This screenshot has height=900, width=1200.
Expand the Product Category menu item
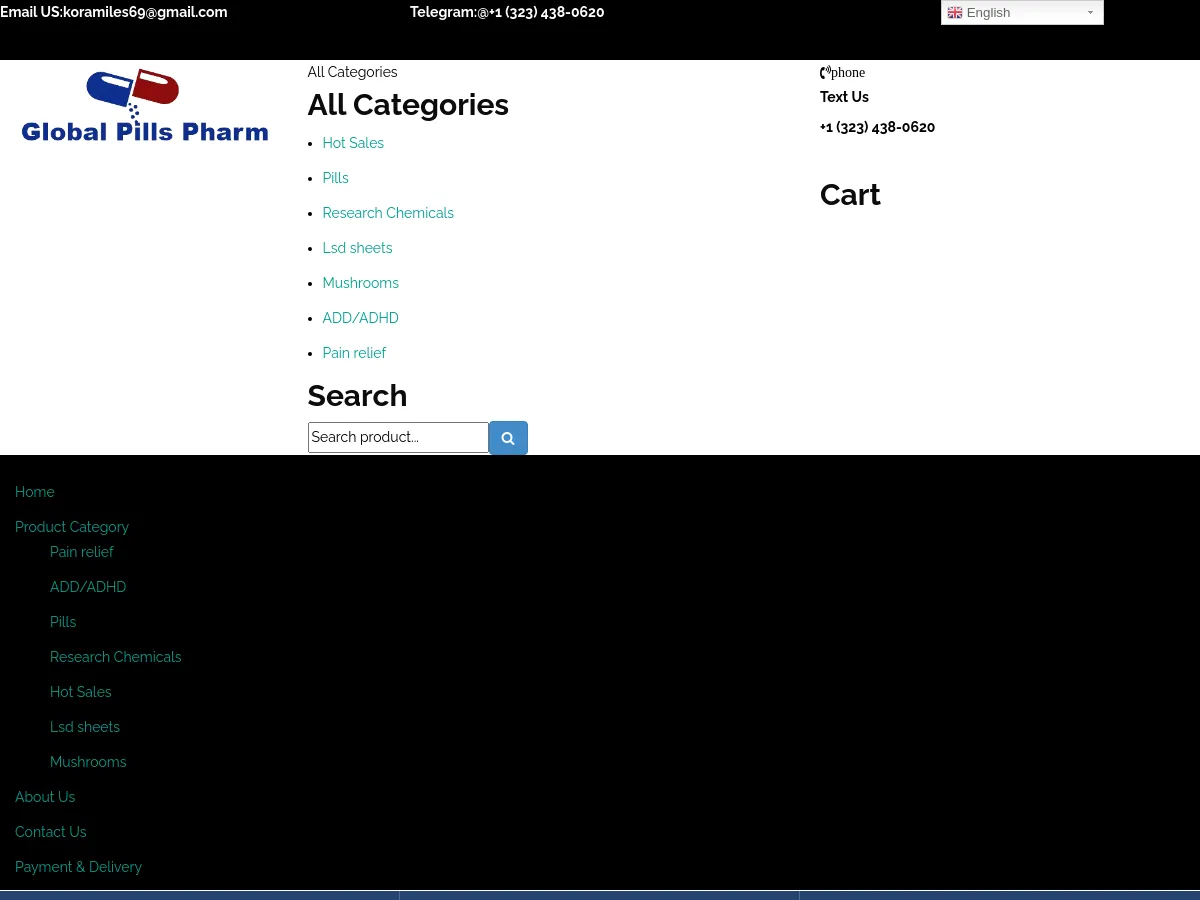[72, 527]
